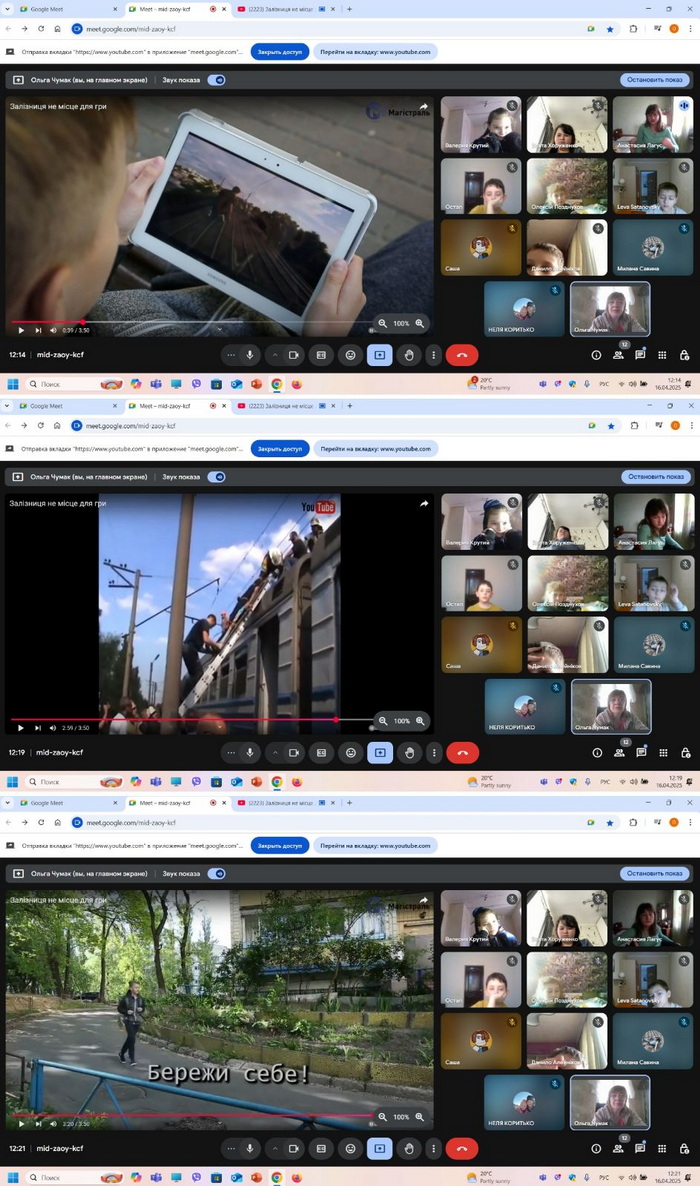Raise hand in the 12:14 Meet window

point(409,355)
